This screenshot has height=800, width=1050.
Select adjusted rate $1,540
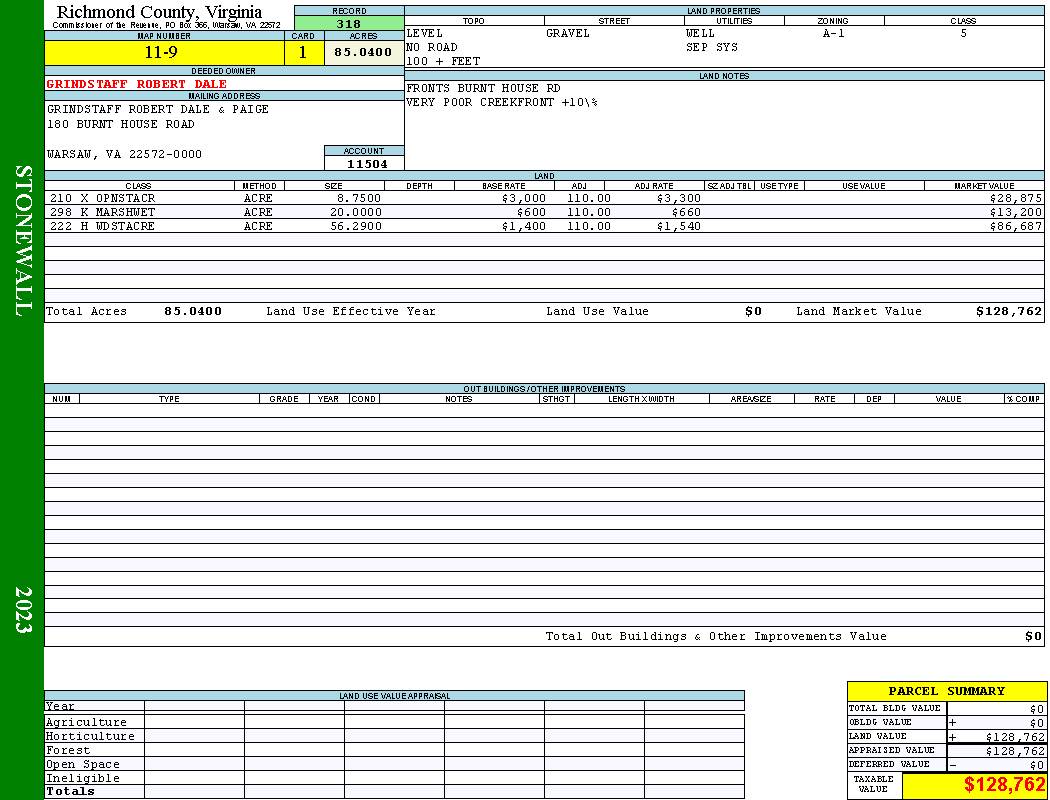click(679, 227)
